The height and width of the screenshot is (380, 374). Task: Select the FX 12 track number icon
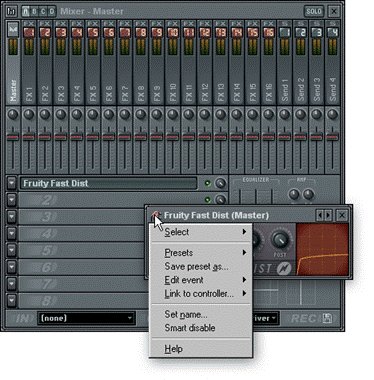205,32
